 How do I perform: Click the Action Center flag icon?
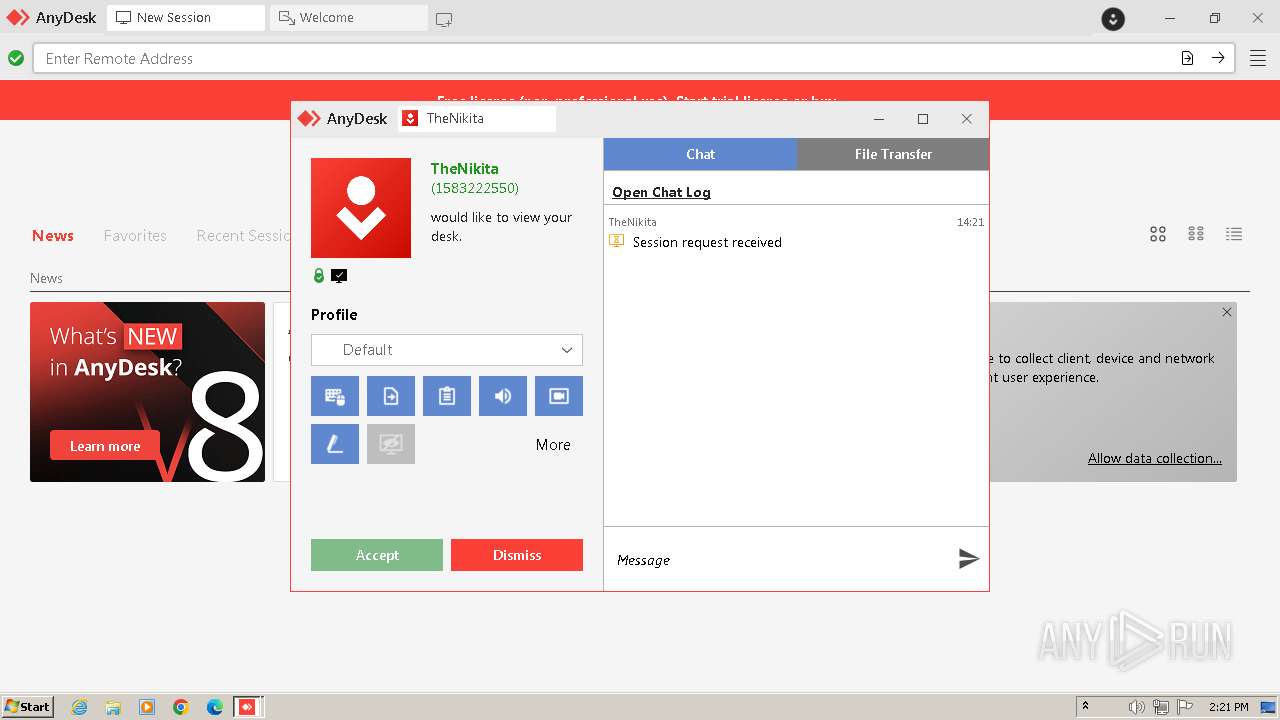click(1185, 707)
